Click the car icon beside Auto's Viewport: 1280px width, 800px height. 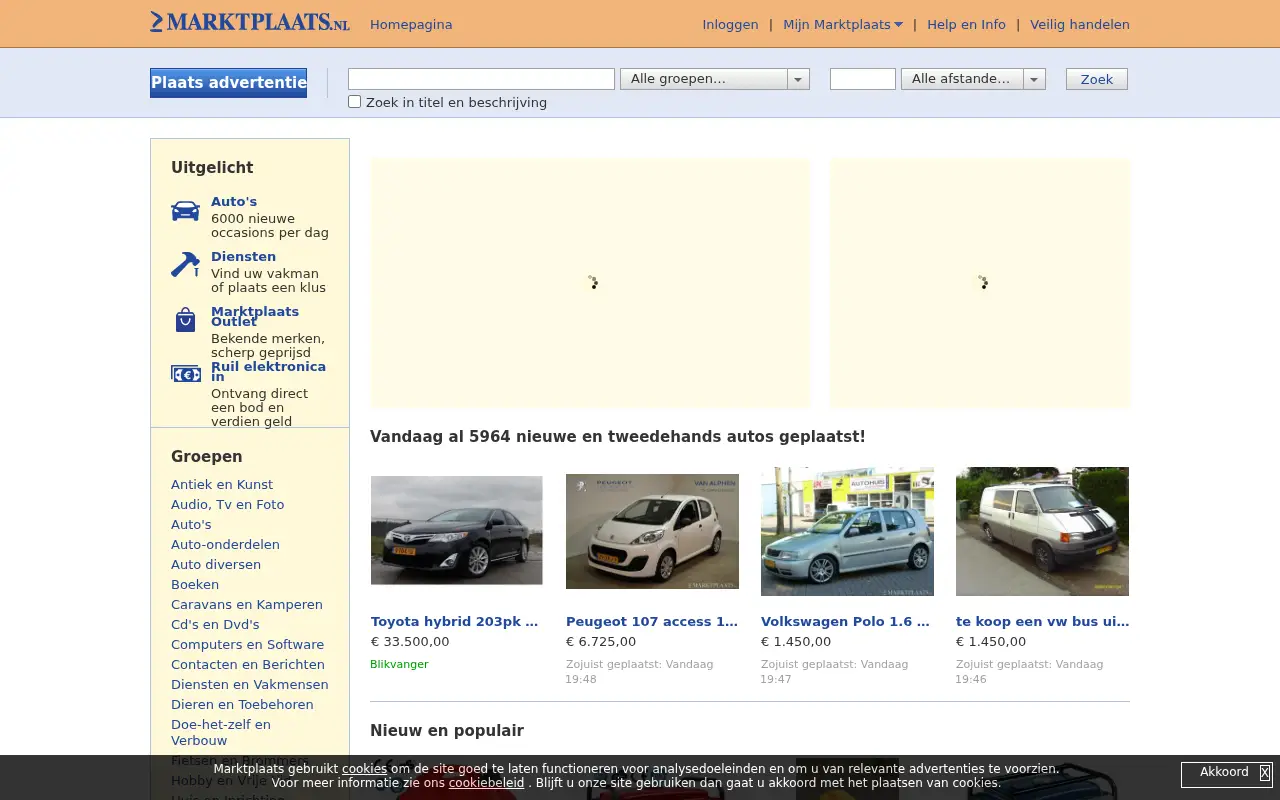[x=185, y=211]
